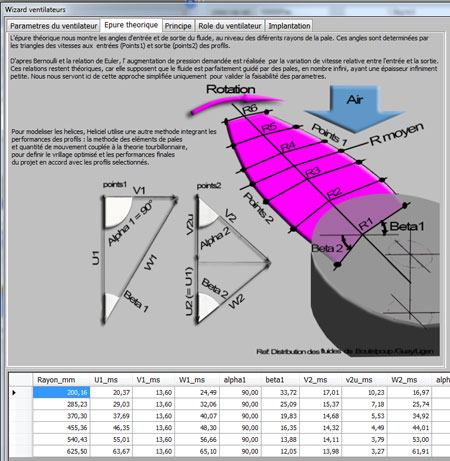Click W2_ms value 44,01

410,428
